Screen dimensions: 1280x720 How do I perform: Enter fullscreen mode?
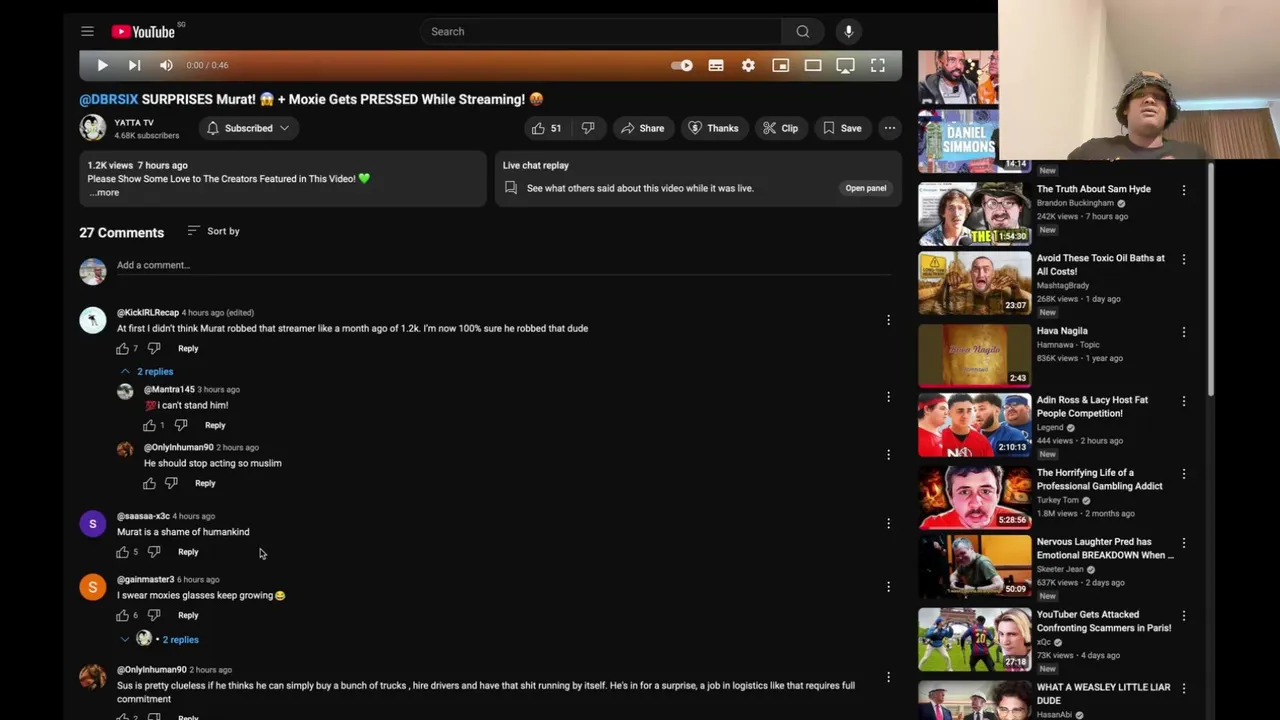pos(877,66)
